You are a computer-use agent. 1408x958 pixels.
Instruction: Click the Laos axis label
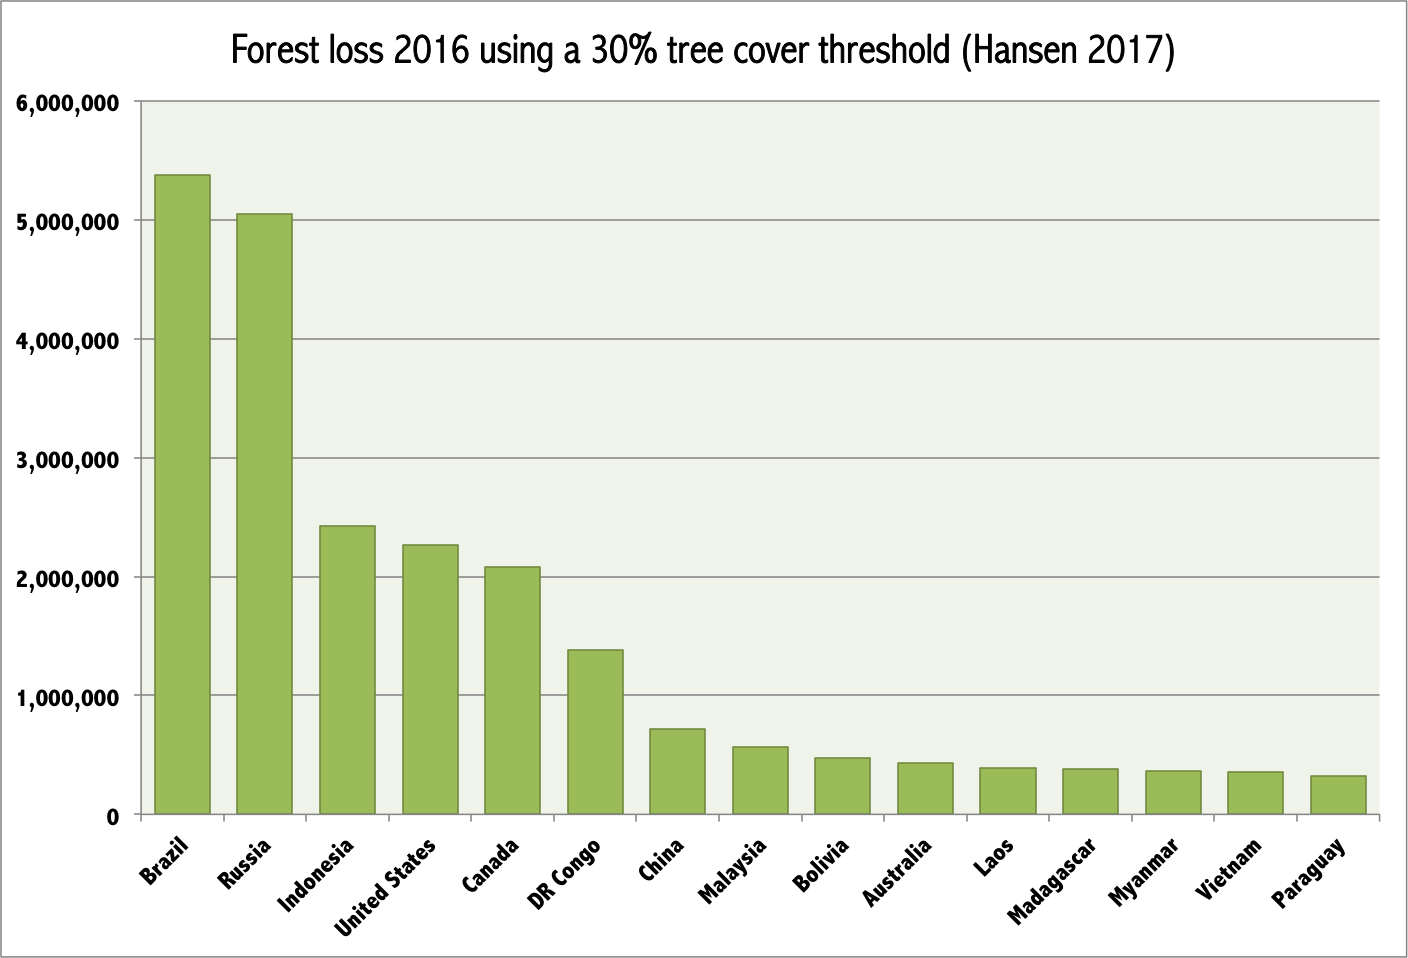(994, 857)
